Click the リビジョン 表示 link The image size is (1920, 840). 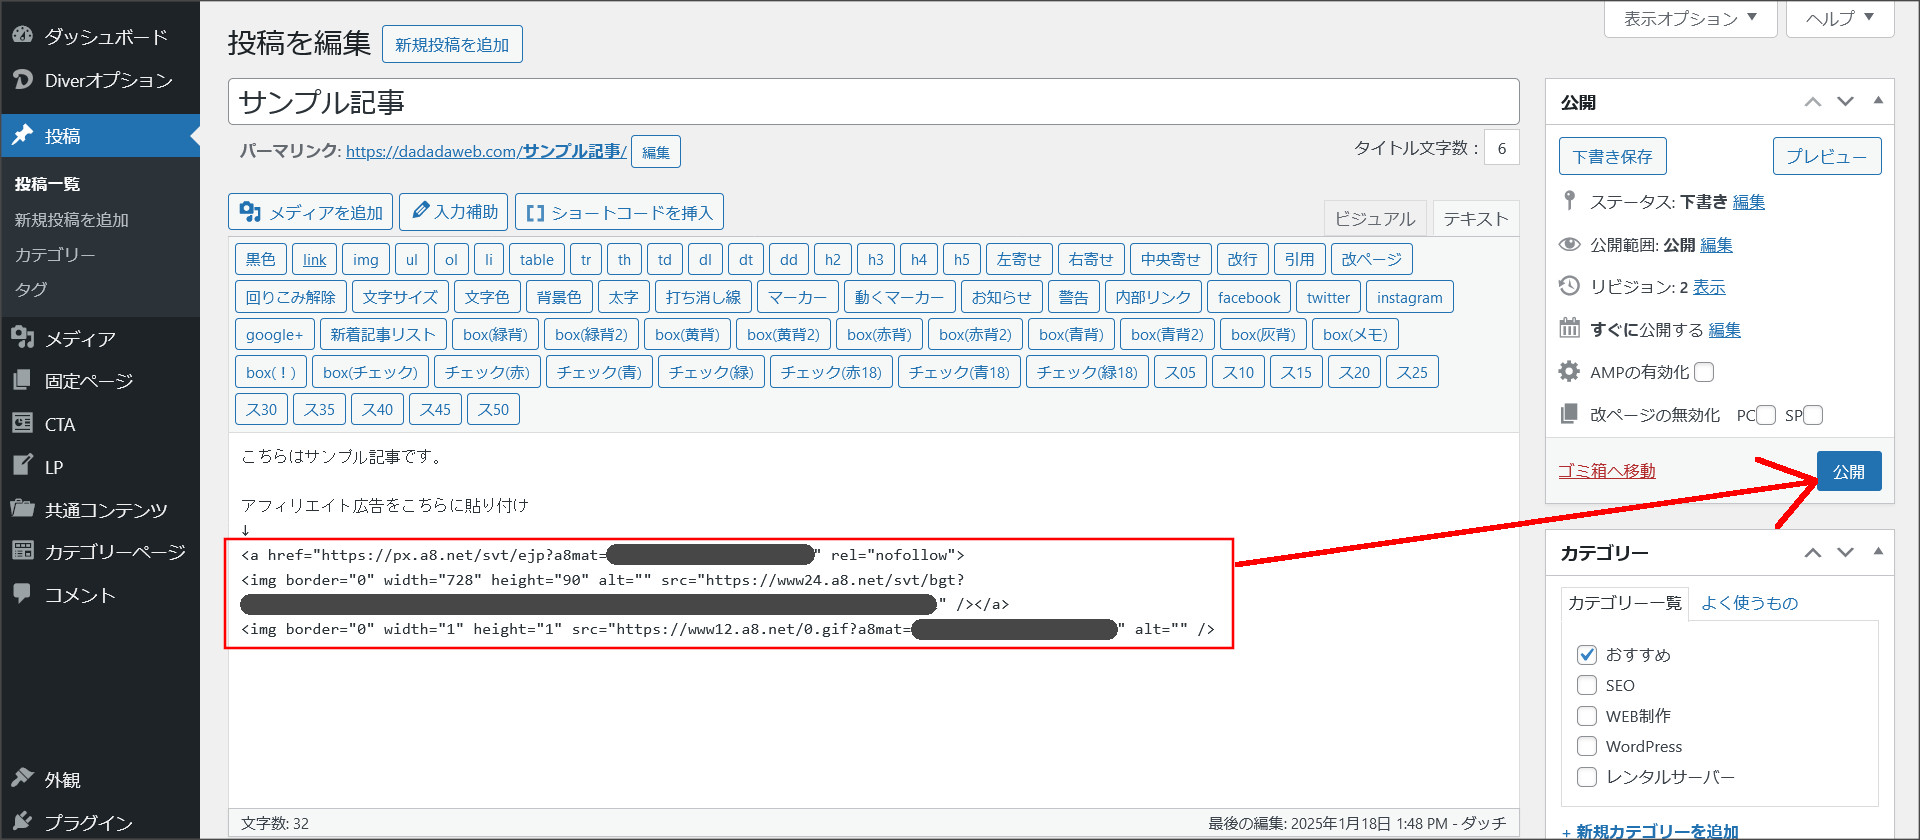click(1709, 287)
